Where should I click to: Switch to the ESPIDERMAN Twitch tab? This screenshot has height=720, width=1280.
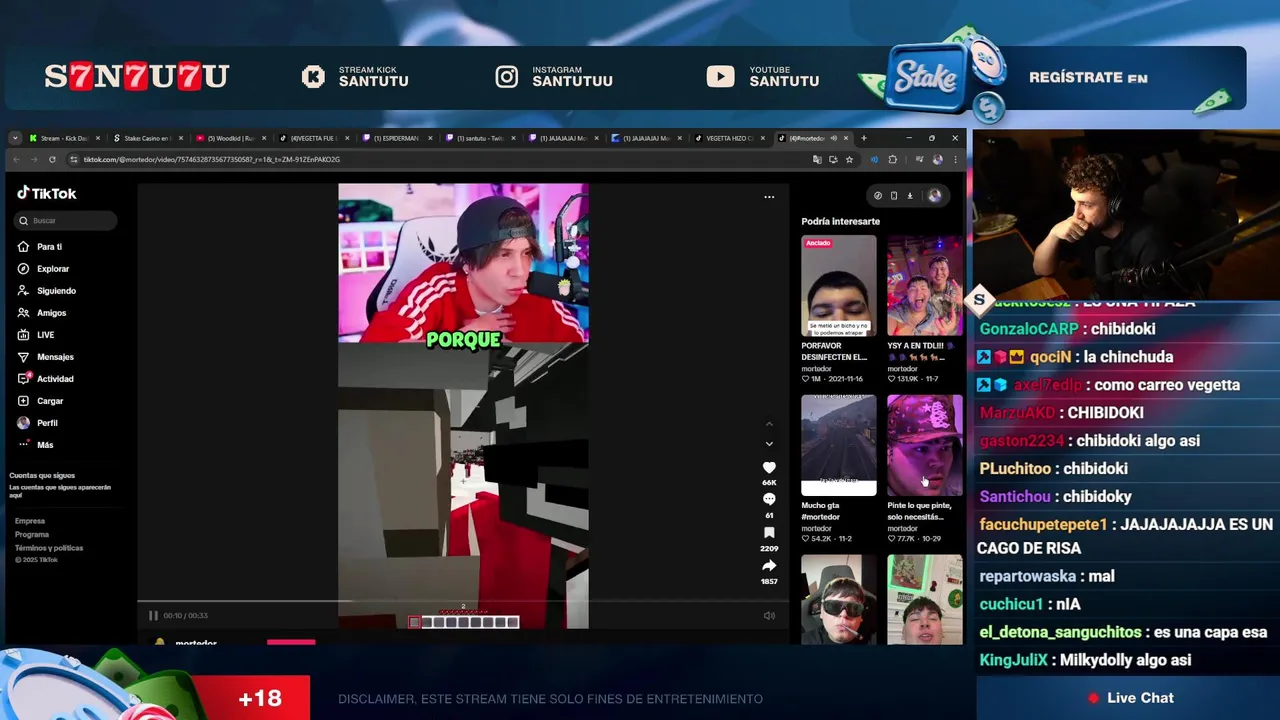[395, 138]
